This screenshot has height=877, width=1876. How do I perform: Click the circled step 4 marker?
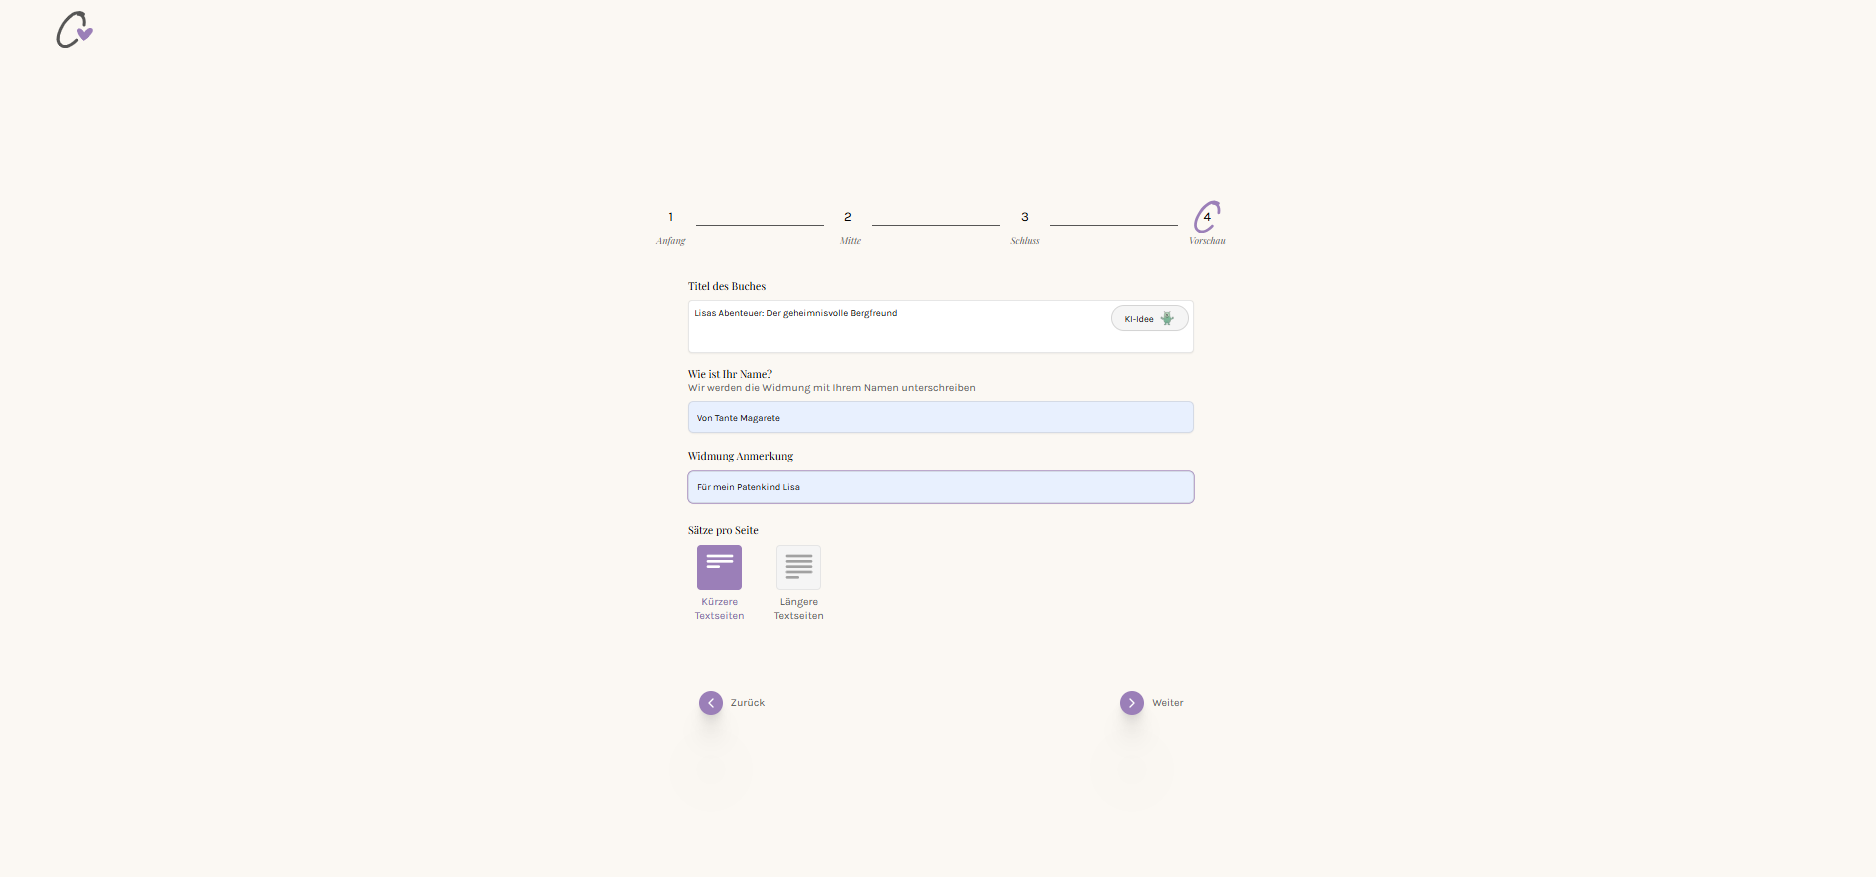point(1207,217)
